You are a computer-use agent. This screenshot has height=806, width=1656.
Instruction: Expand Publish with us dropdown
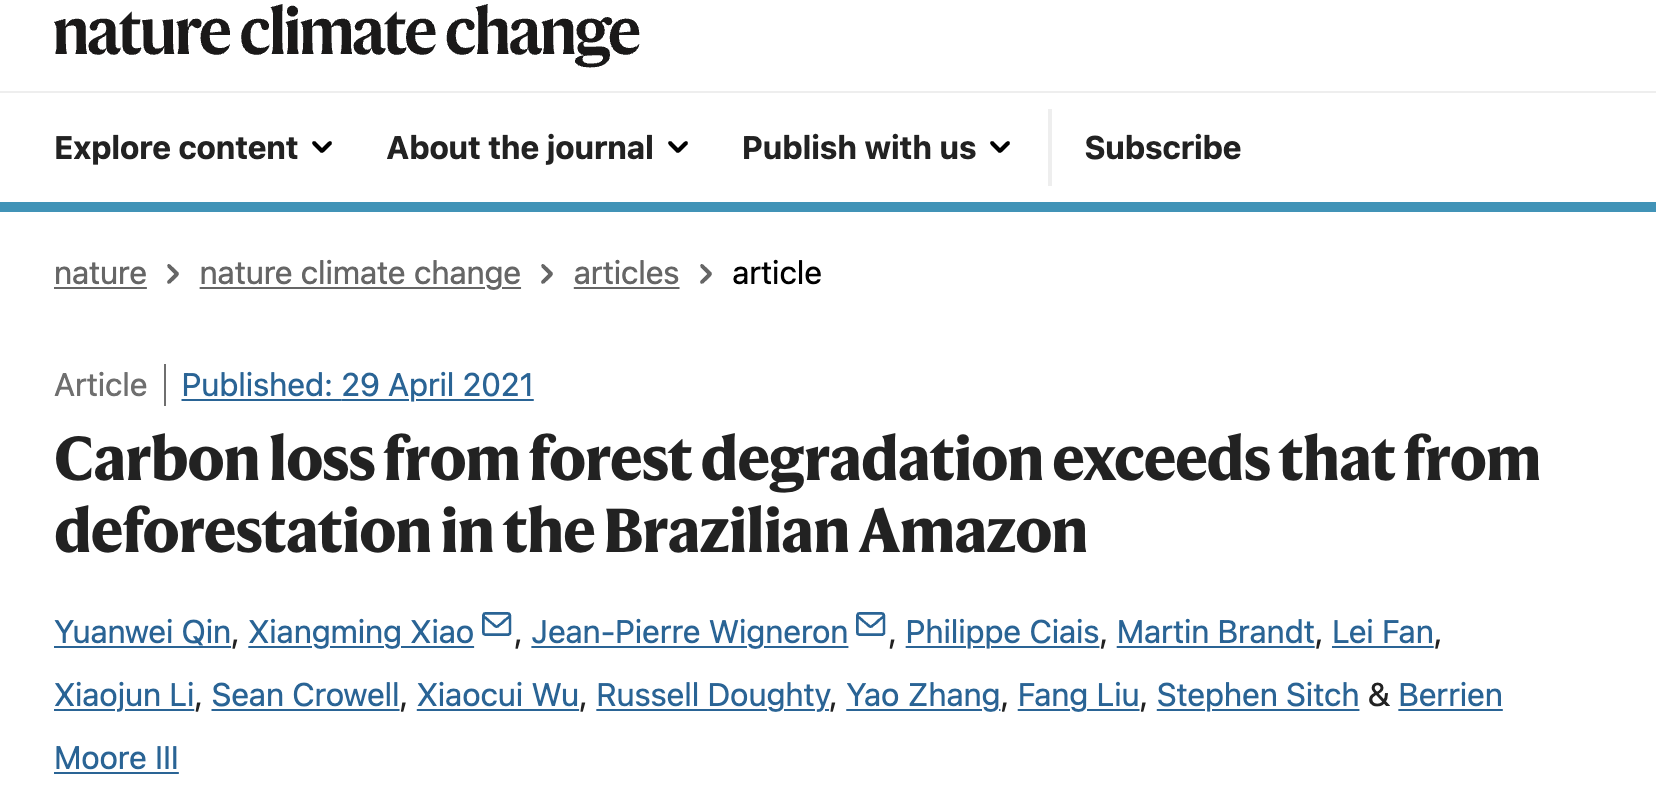[x=877, y=148]
